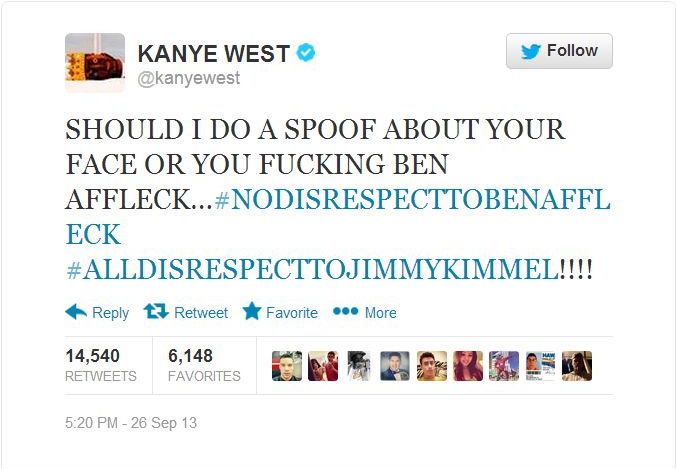Click the woman's avatar among retweeters
Screen dimensions: 676x469
coord(468,366)
